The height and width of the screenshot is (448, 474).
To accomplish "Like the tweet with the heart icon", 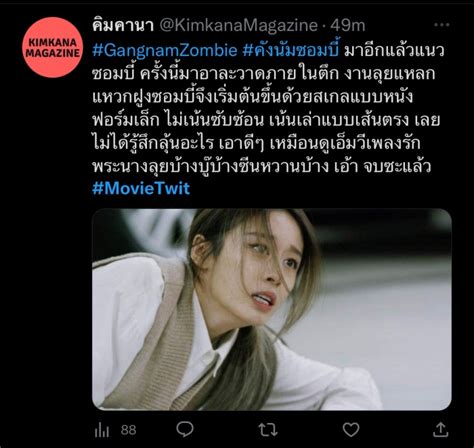I will coord(351,430).
